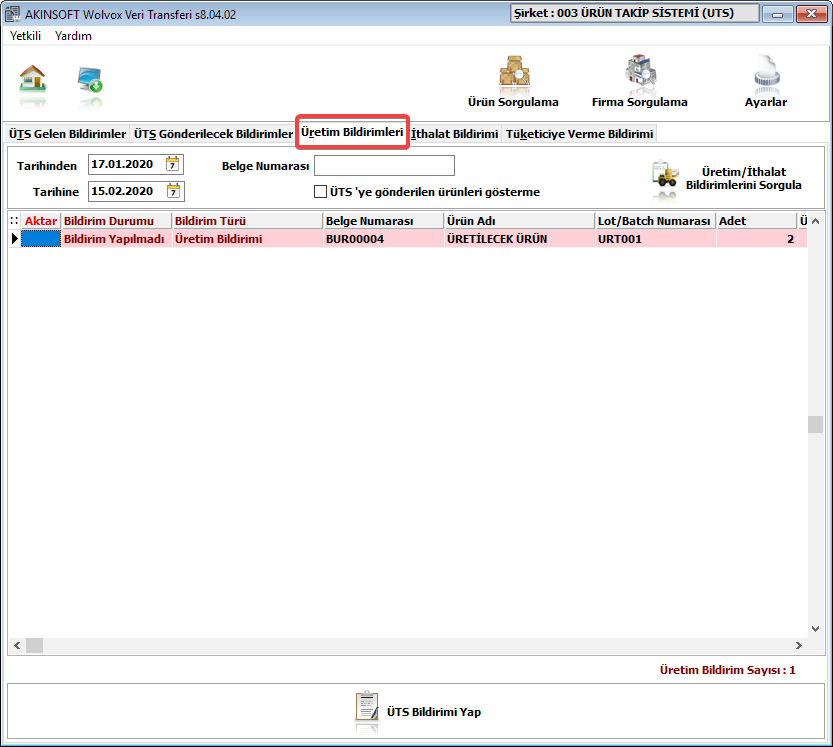The width and height of the screenshot is (833, 747).
Task: Close the Wolvox Veri Transferi window
Action: click(x=811, y=14)
